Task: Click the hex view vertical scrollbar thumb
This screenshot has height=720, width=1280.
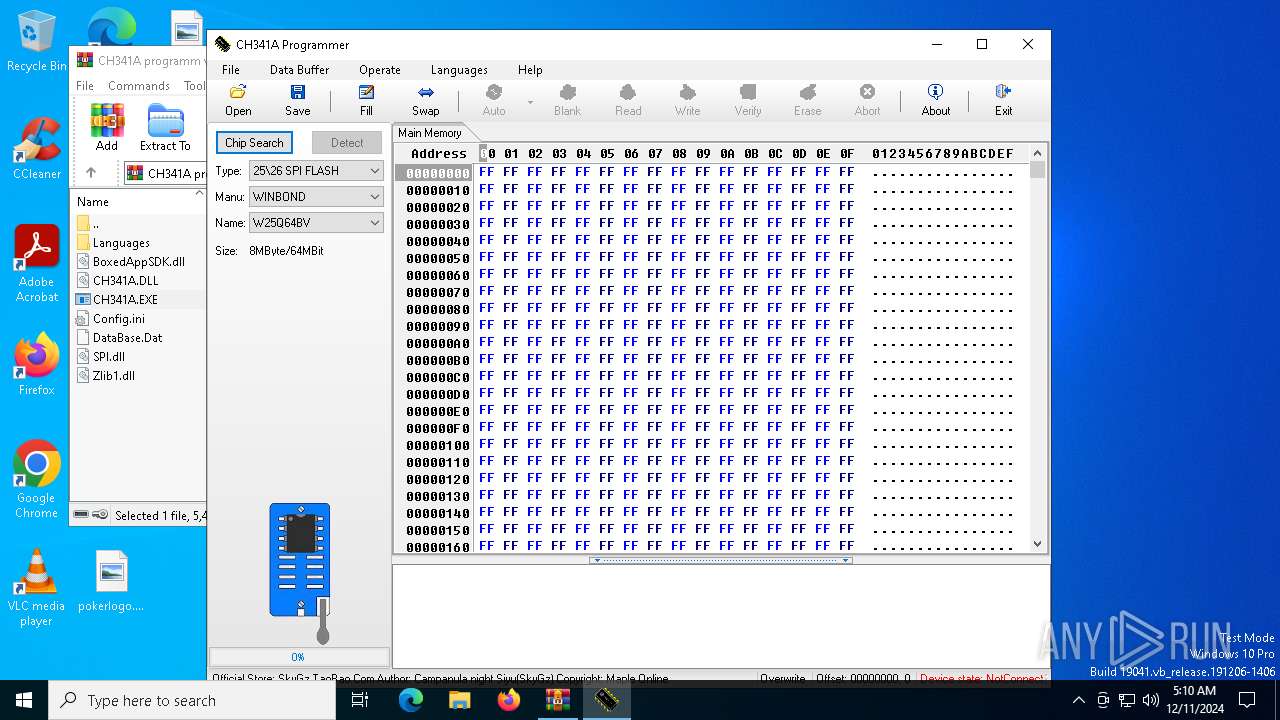Action: pyautogui.click(x=1037, y=170)
